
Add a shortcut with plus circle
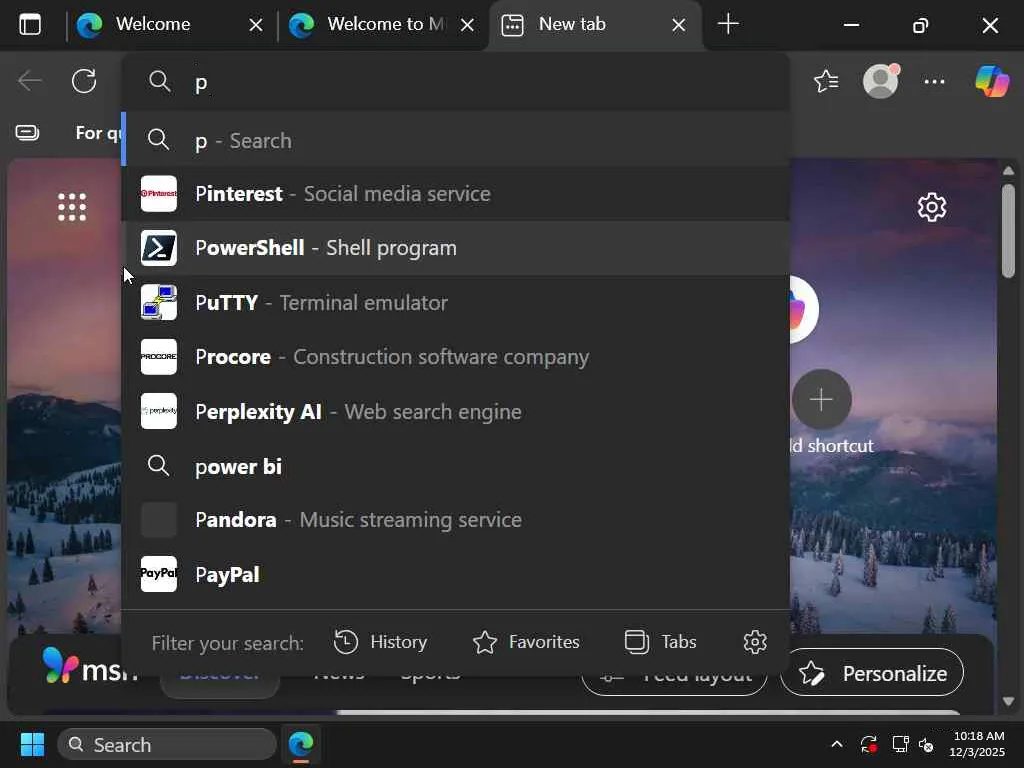coord(822,399)
